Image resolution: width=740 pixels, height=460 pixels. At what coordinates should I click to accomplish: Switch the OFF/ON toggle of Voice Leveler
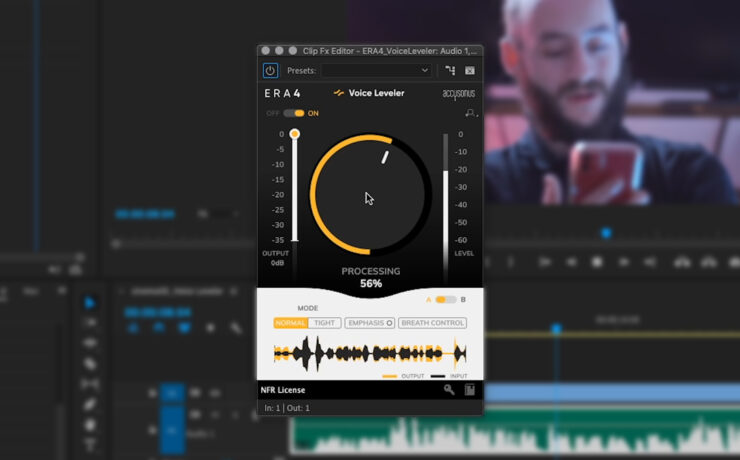click(x=294, y=113)
